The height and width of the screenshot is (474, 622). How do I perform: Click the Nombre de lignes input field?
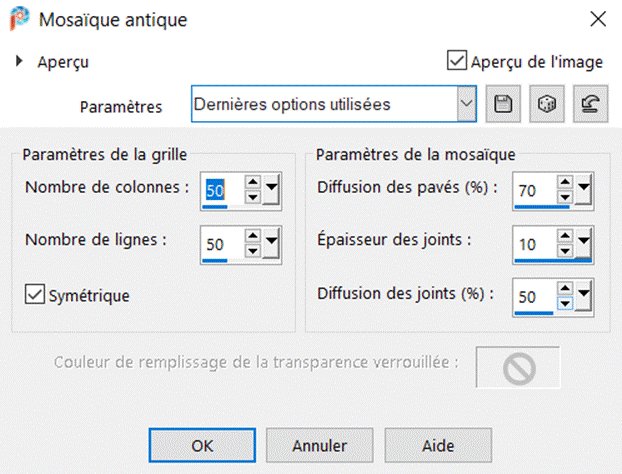(221, 242)
